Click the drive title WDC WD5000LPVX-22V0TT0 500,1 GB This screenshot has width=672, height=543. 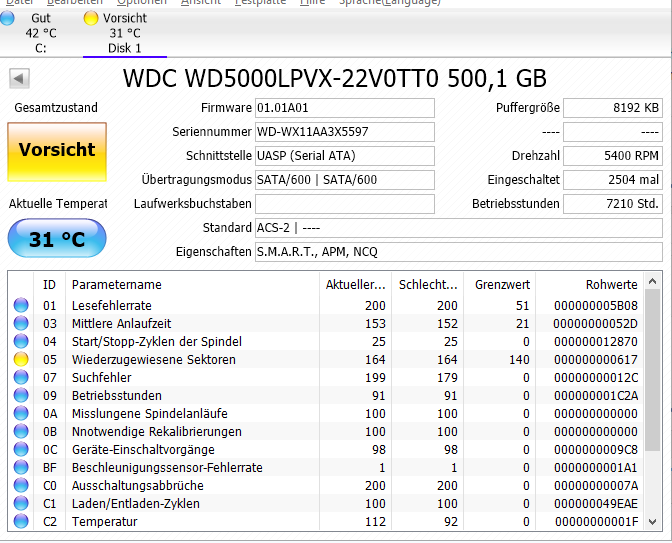coord(335,78)
